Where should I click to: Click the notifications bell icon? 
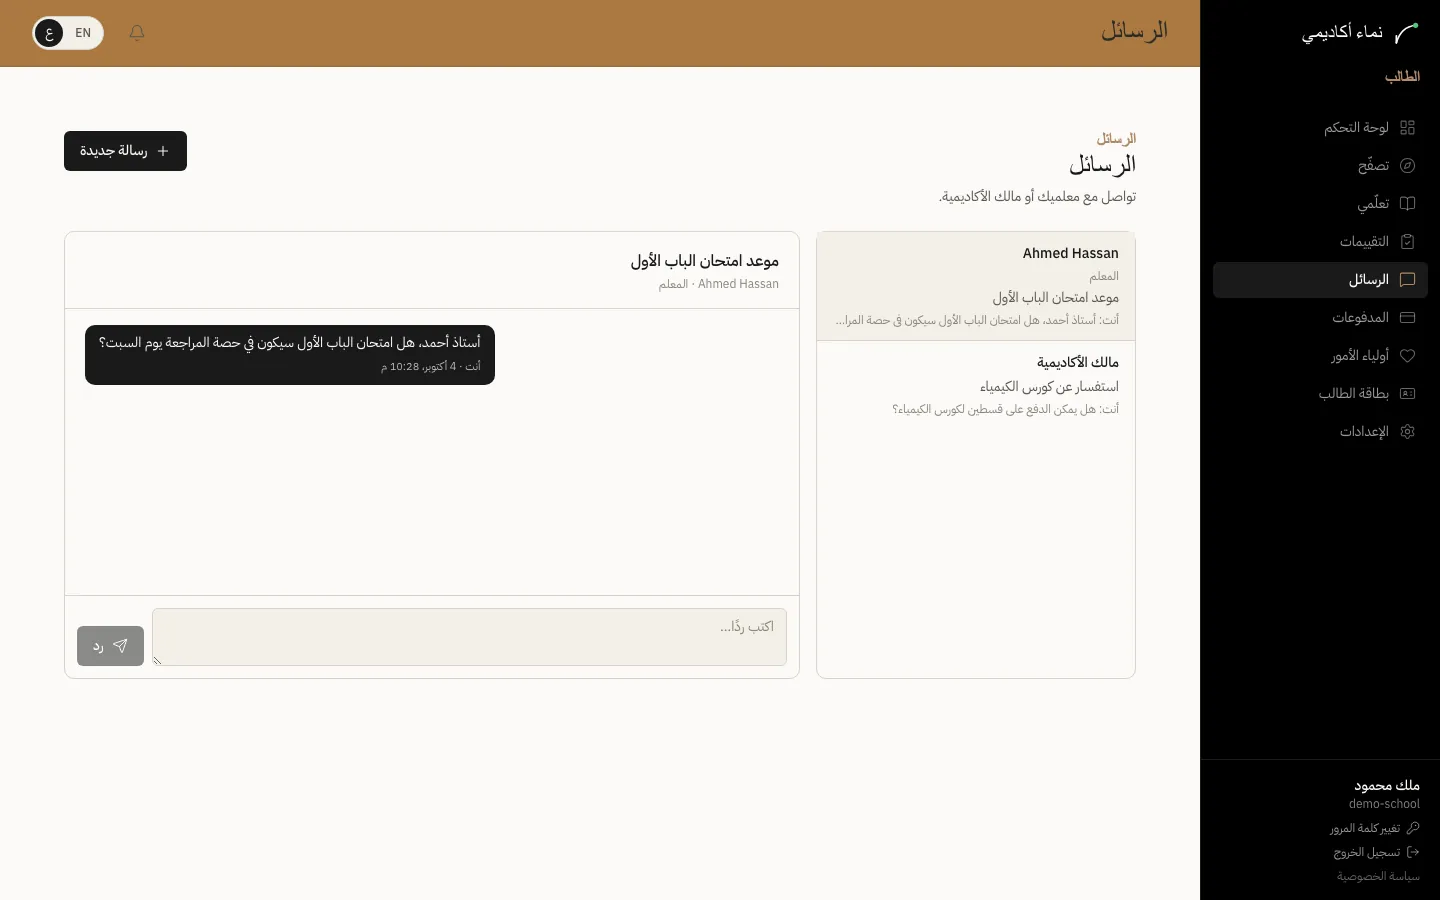(x=137, y=33)
